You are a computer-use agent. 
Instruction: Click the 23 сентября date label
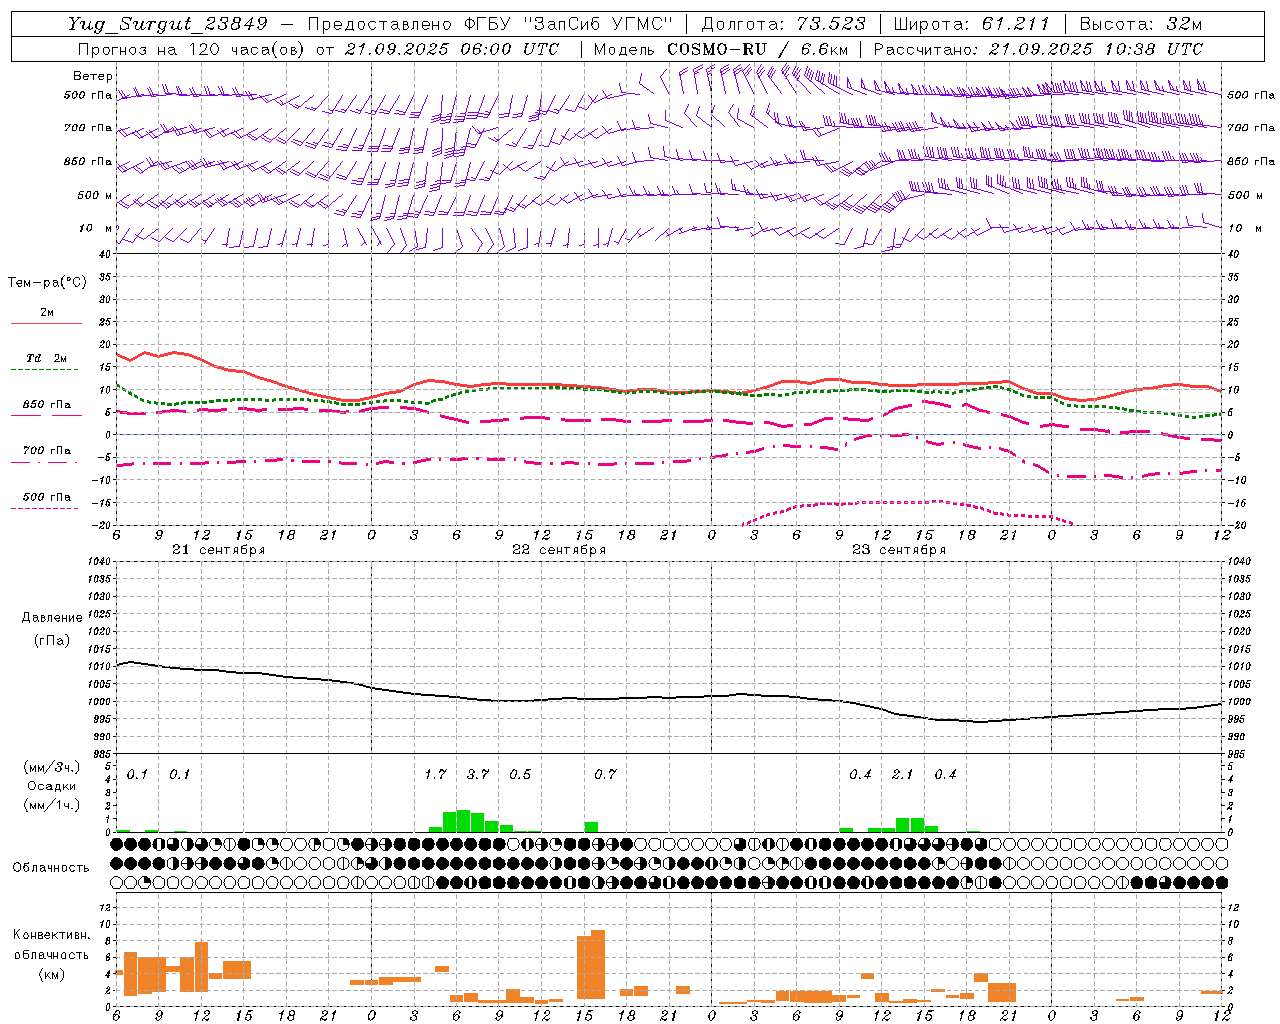(x=898, y=550)
